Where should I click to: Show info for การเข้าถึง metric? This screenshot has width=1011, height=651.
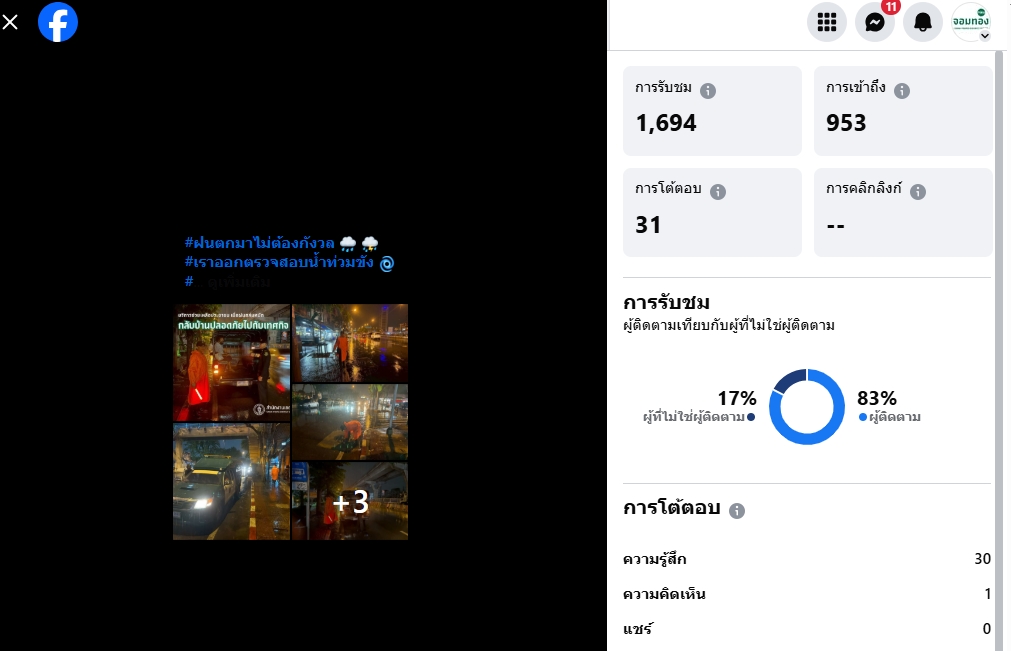coord(902,91)
